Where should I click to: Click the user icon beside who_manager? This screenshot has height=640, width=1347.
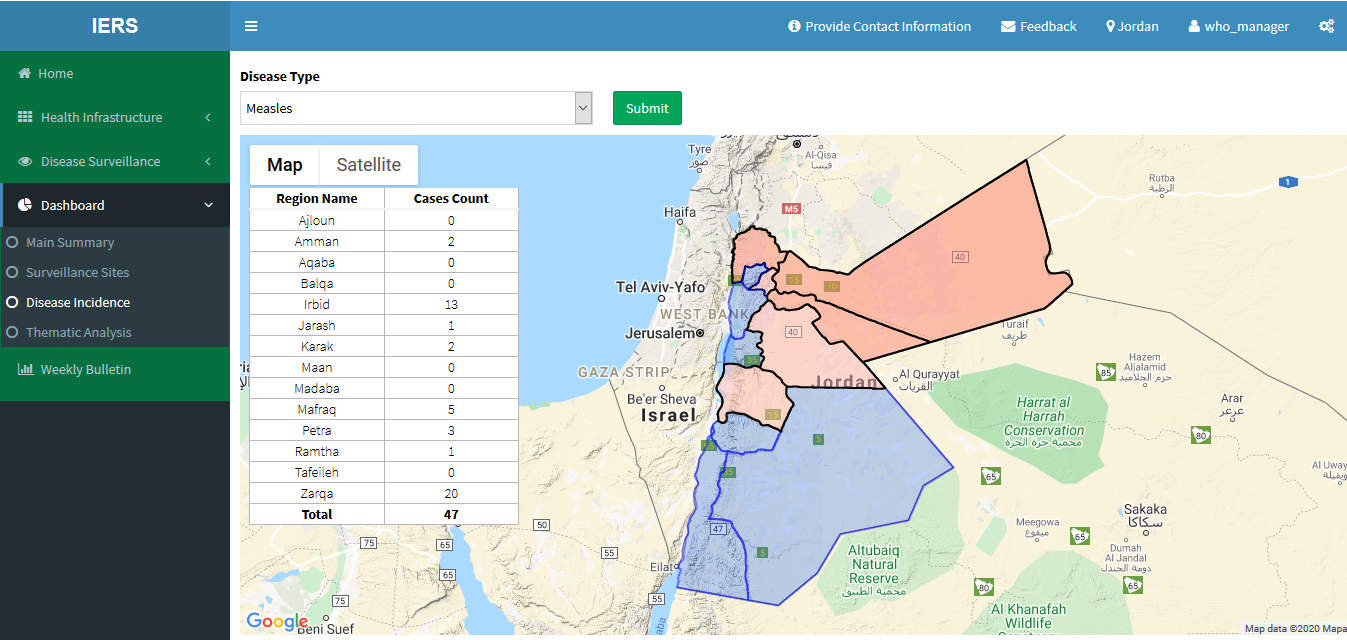(x=1194, y=27)
